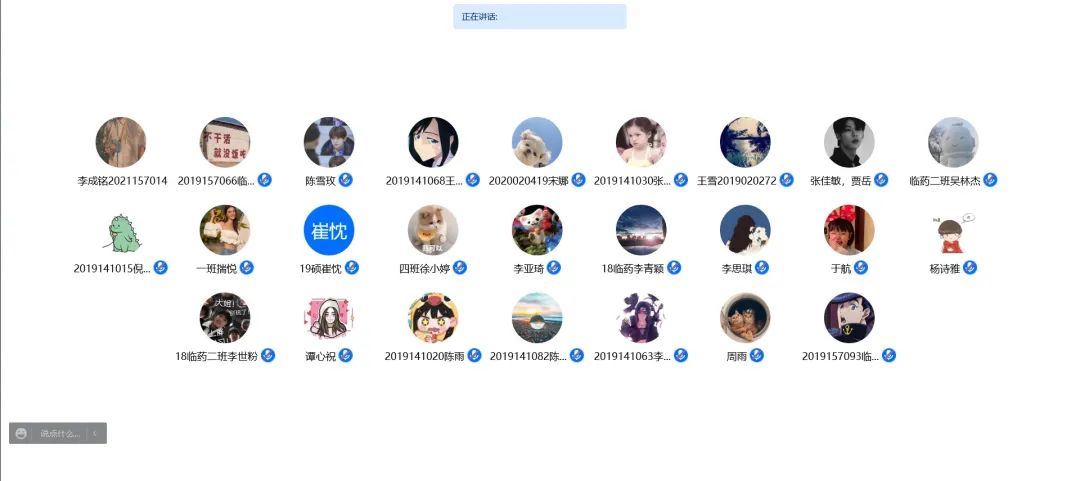
Task: Click the name label 18临药二班李世粉
Action: 216,356
